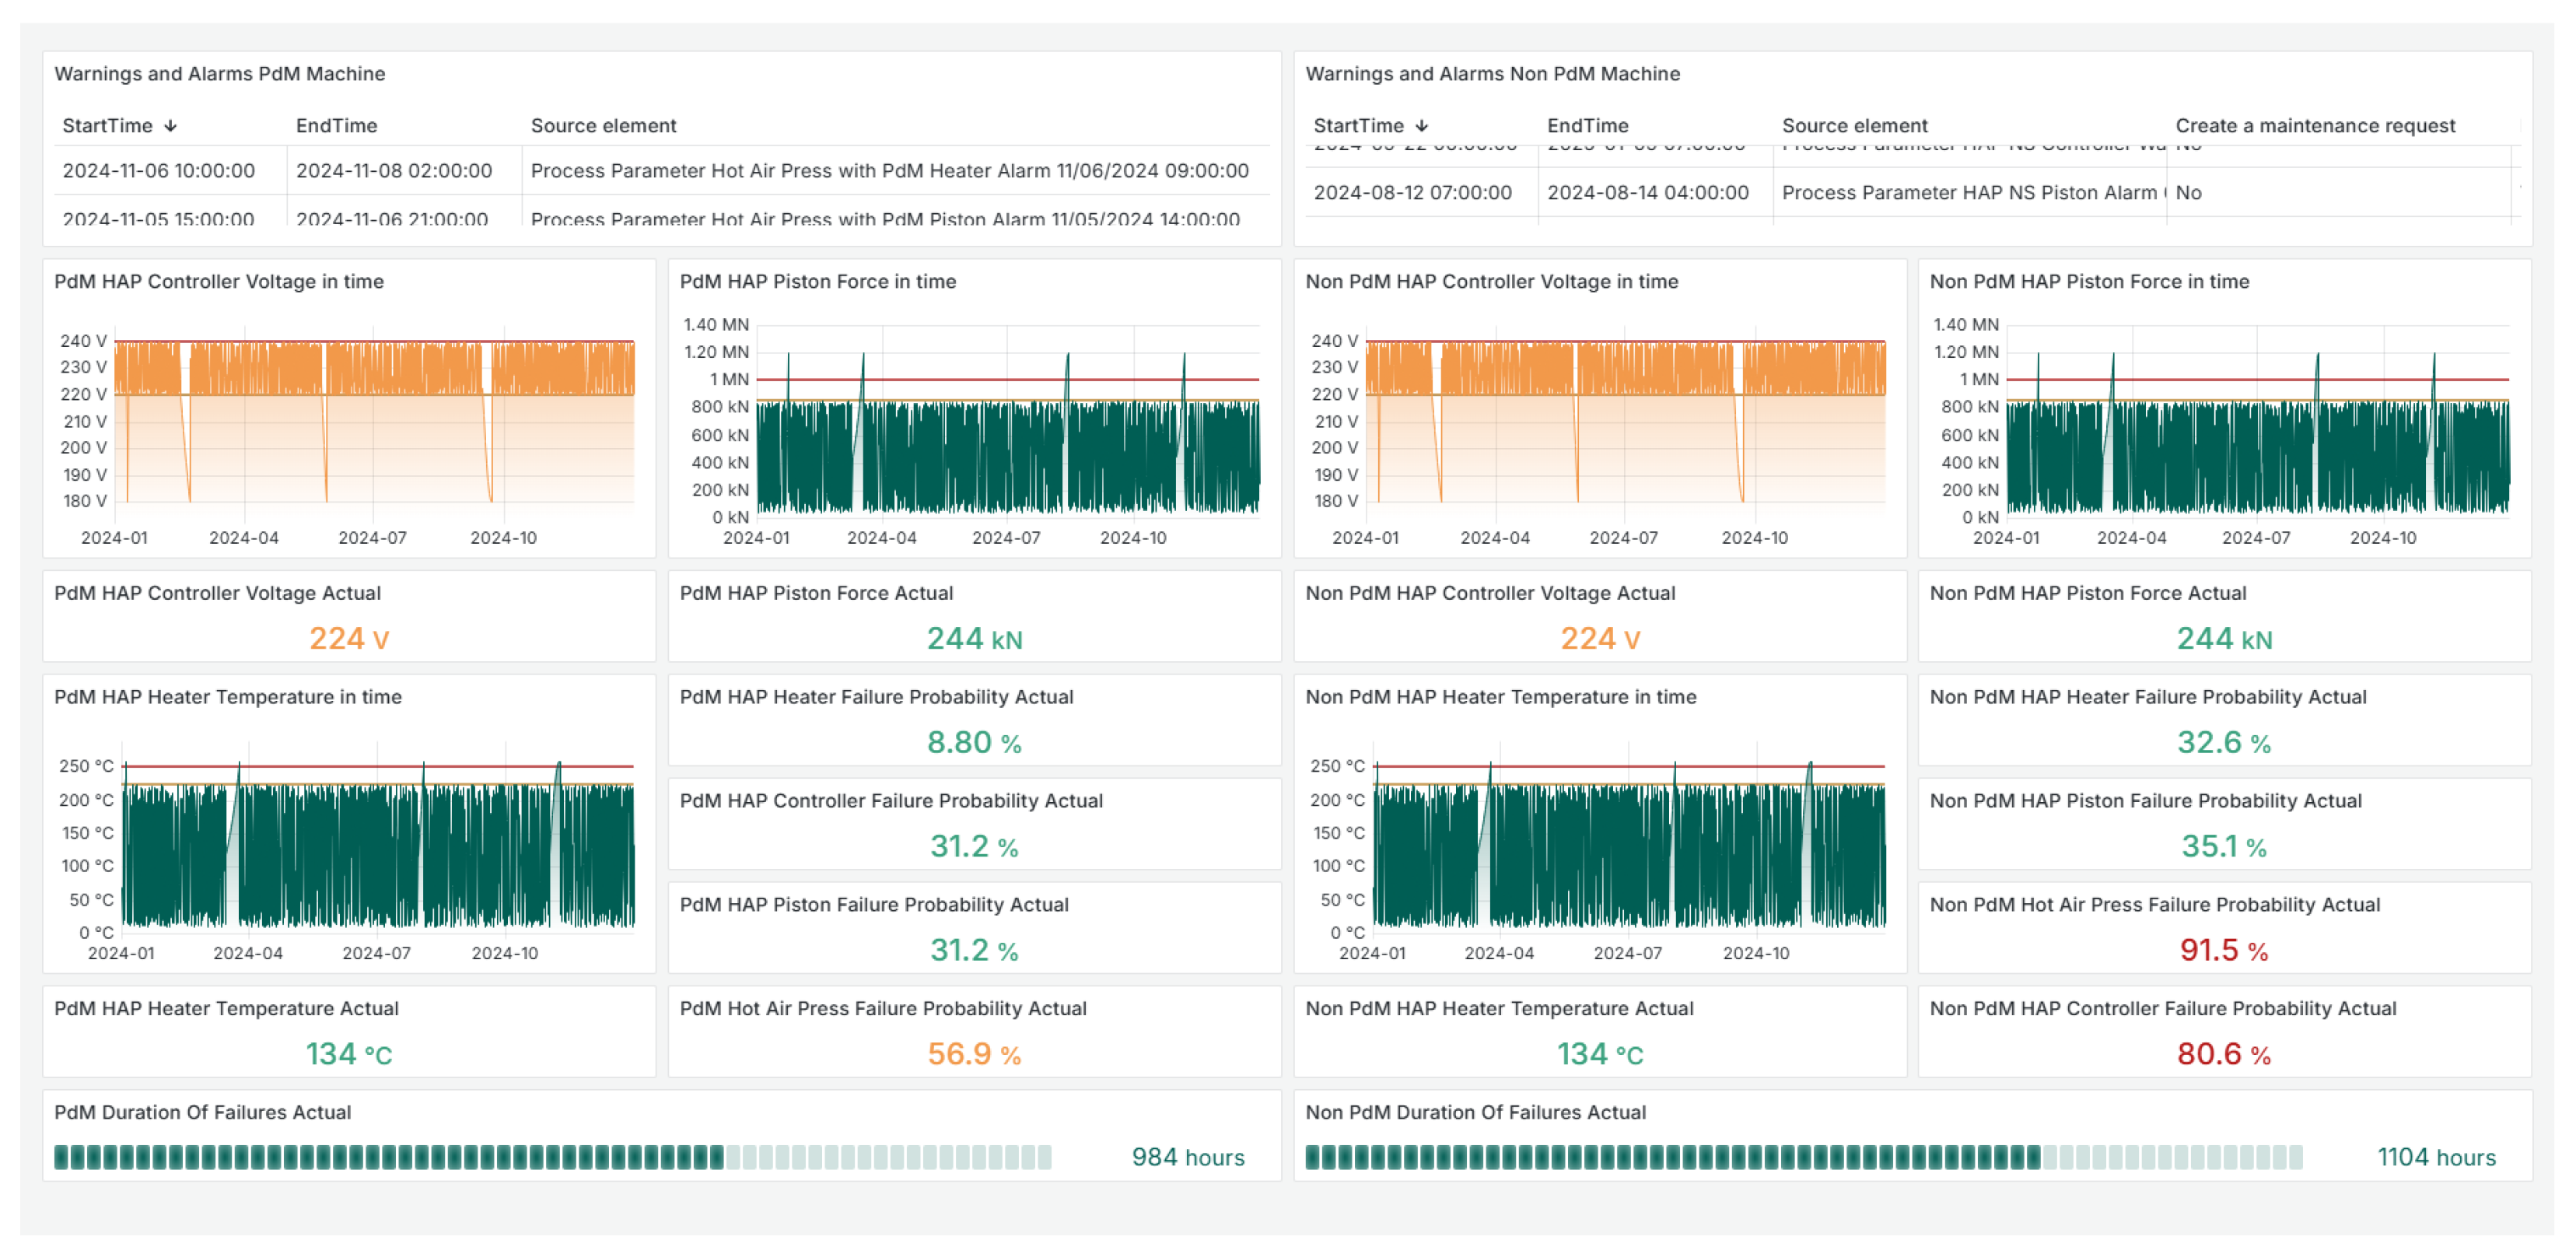
Task: Click the 91.5 % Non PdM Hot Air Press value
Action: point(2223,950)
